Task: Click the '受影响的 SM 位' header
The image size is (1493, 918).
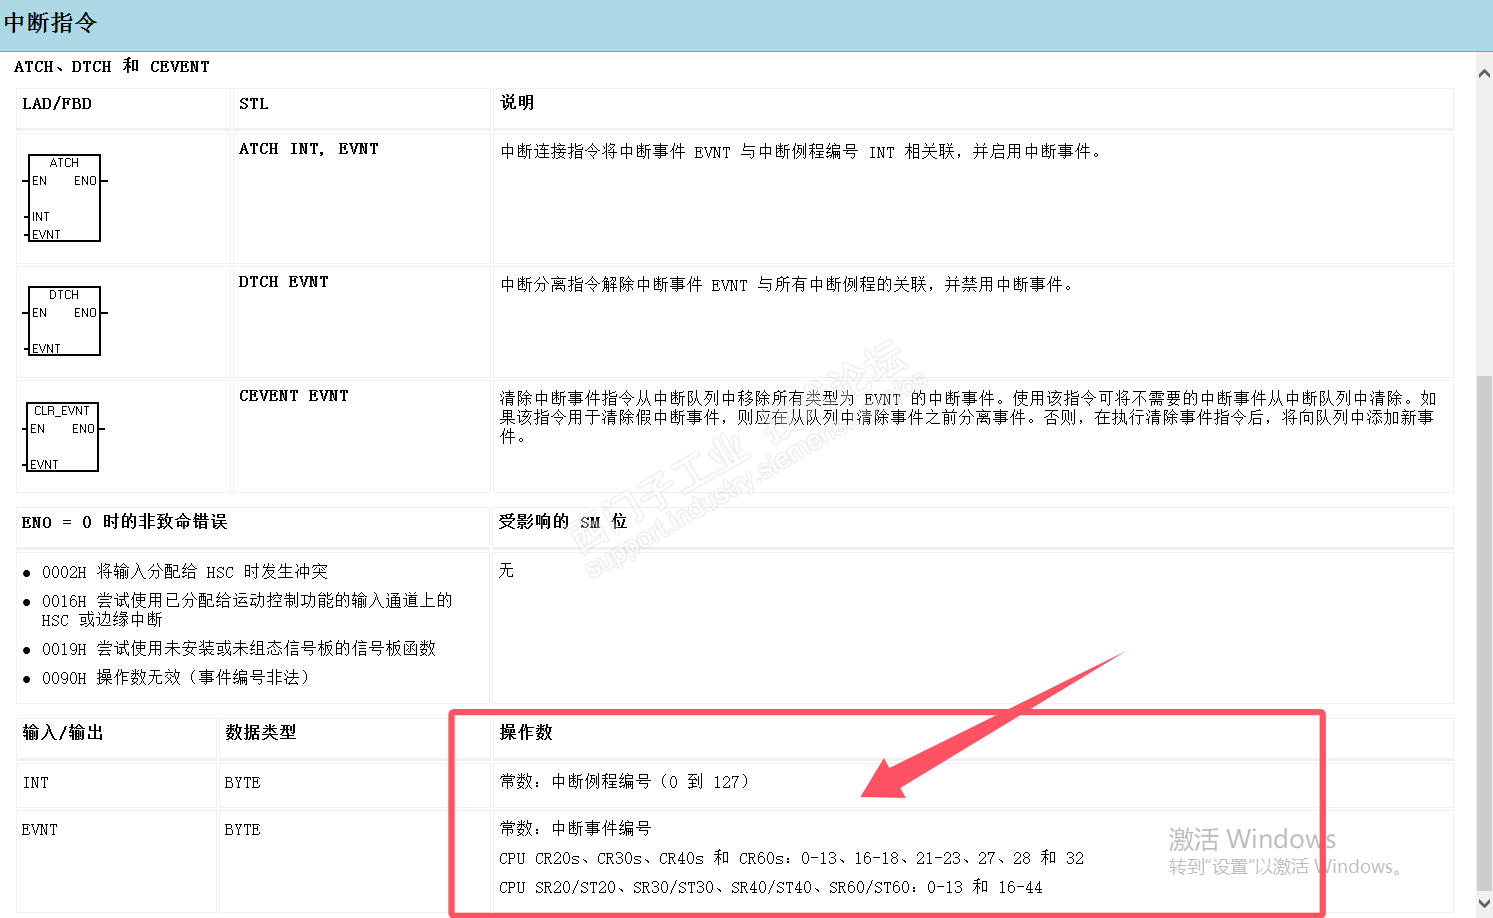Action: pyautogui.click(x=563, y=522)
